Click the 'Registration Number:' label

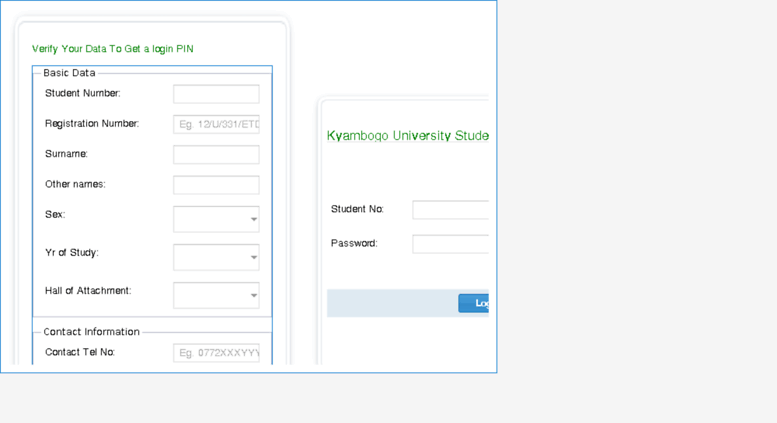coord(92,123)
